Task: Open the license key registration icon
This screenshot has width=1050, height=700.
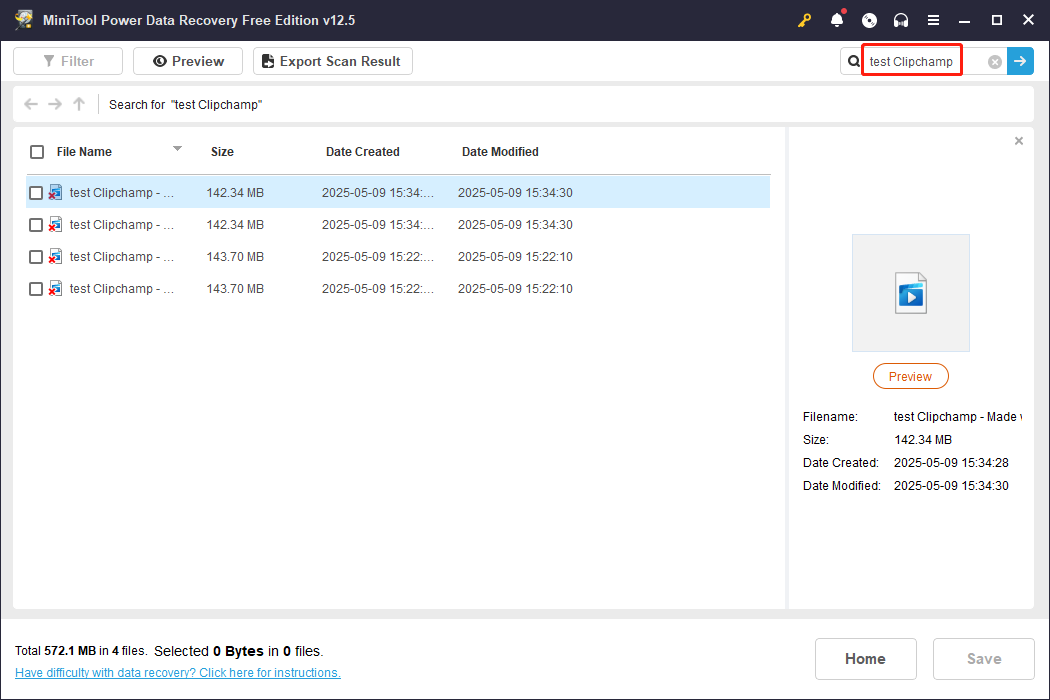Action: 805,20
